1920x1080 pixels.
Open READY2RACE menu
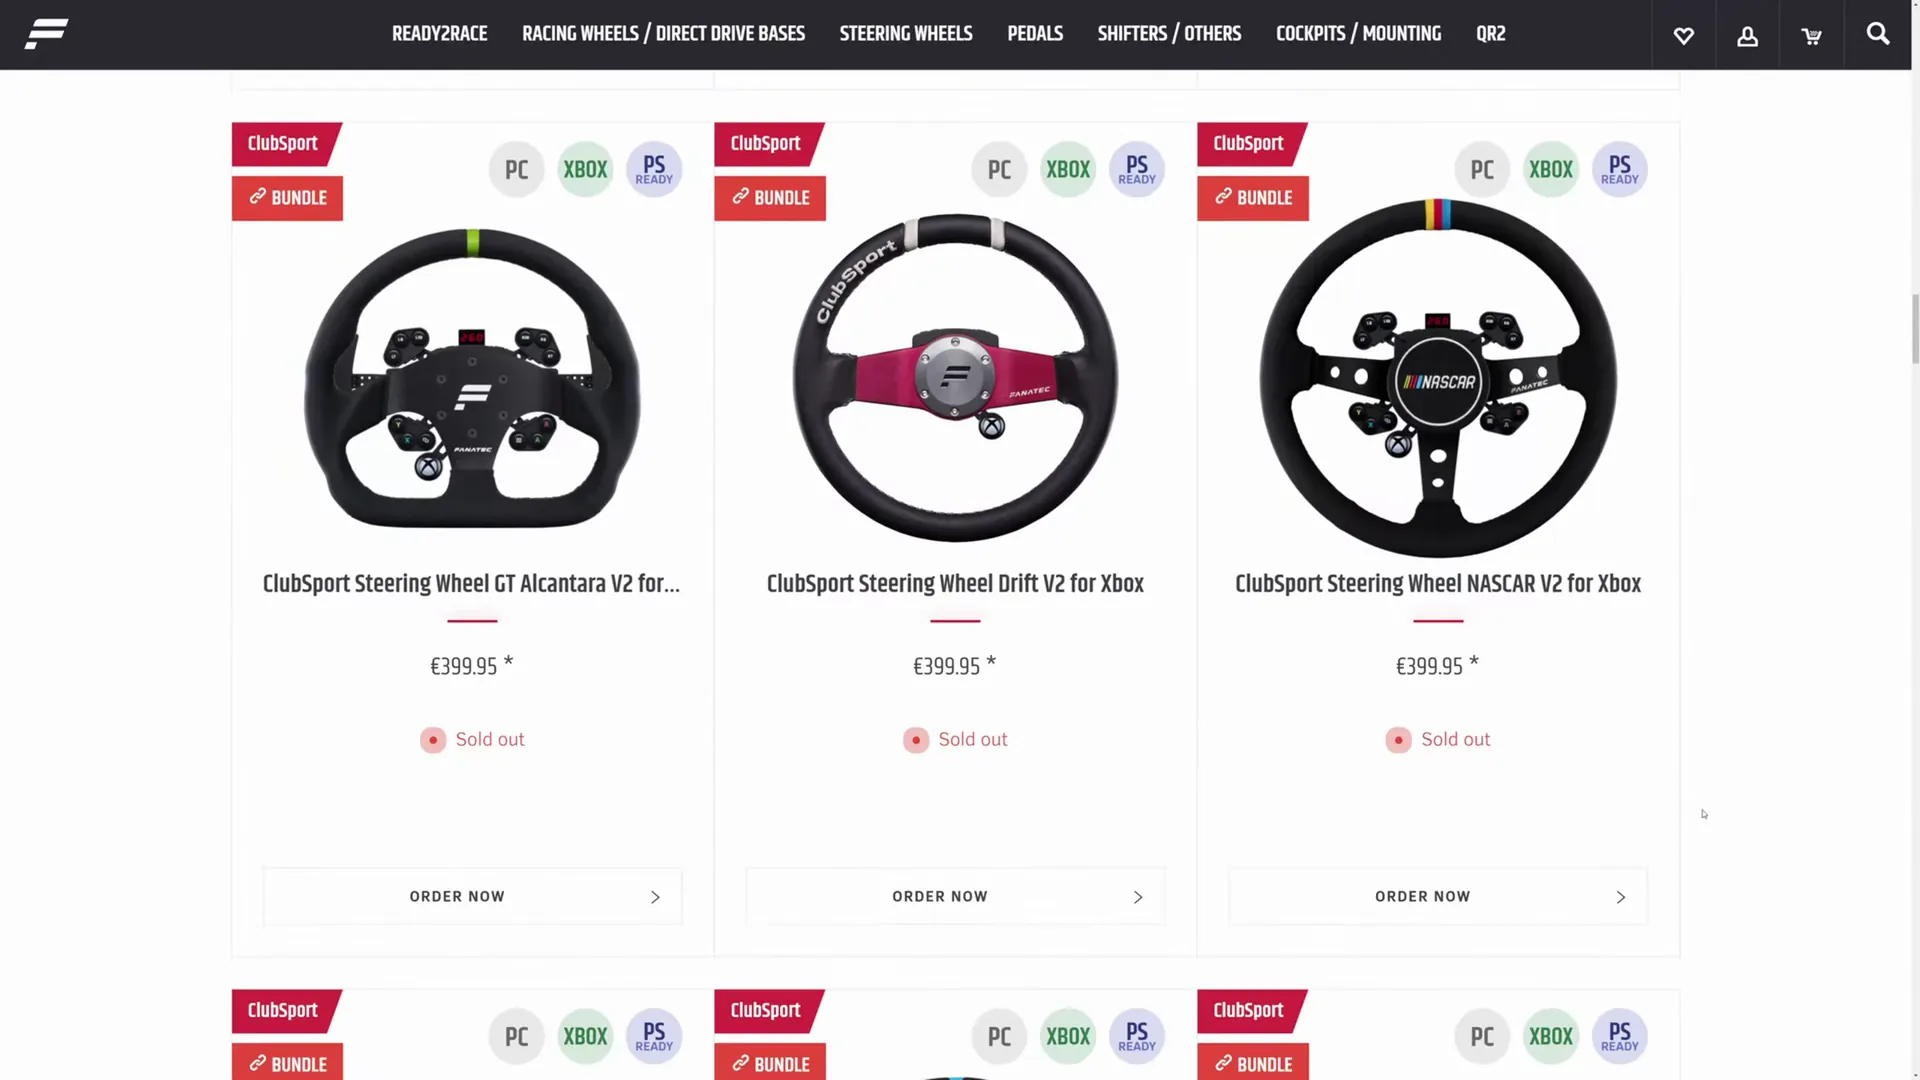click(x=439, y=34)
